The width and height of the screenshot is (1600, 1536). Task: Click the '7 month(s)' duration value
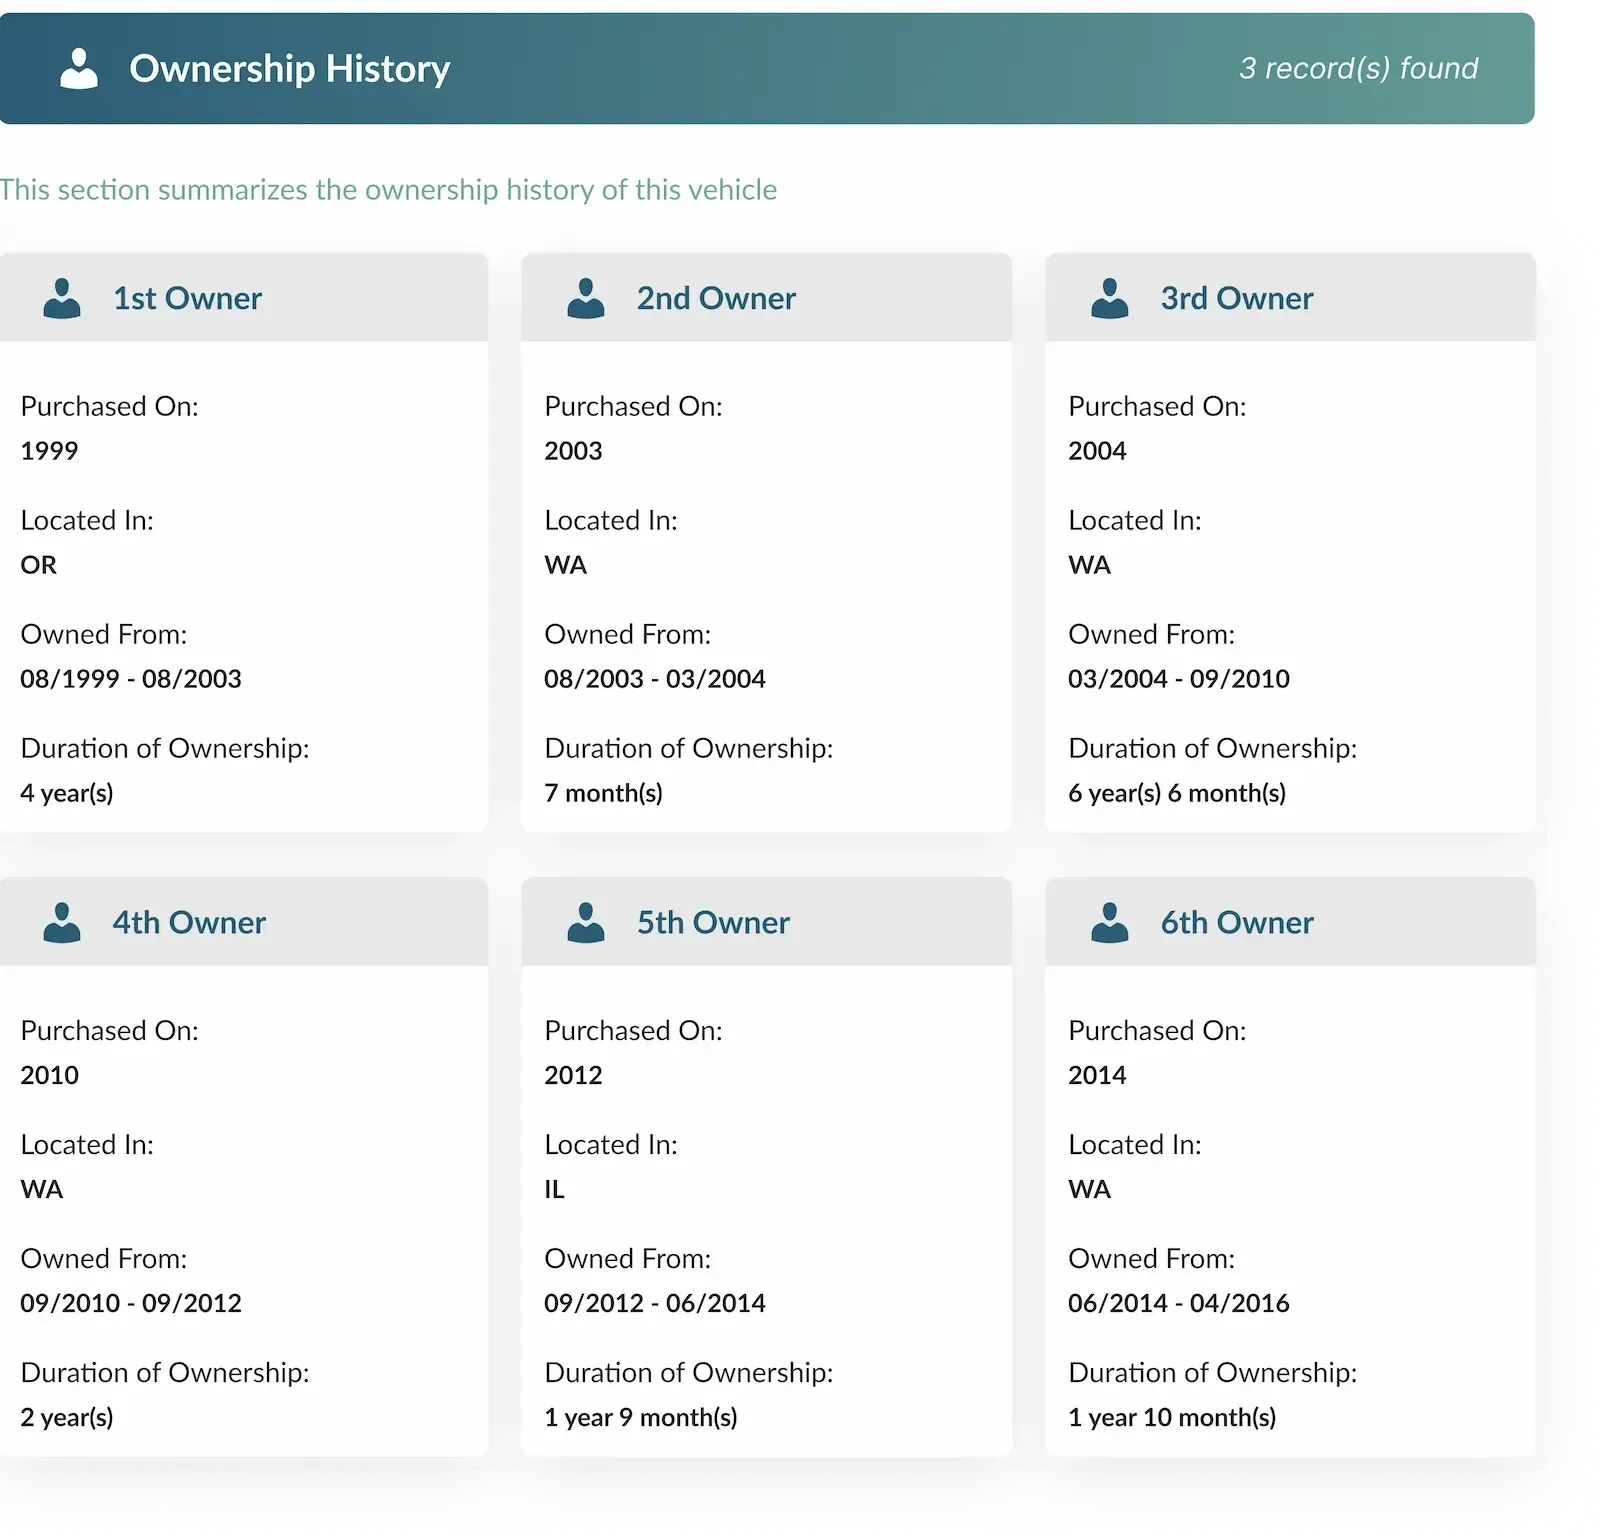(603, 793)
